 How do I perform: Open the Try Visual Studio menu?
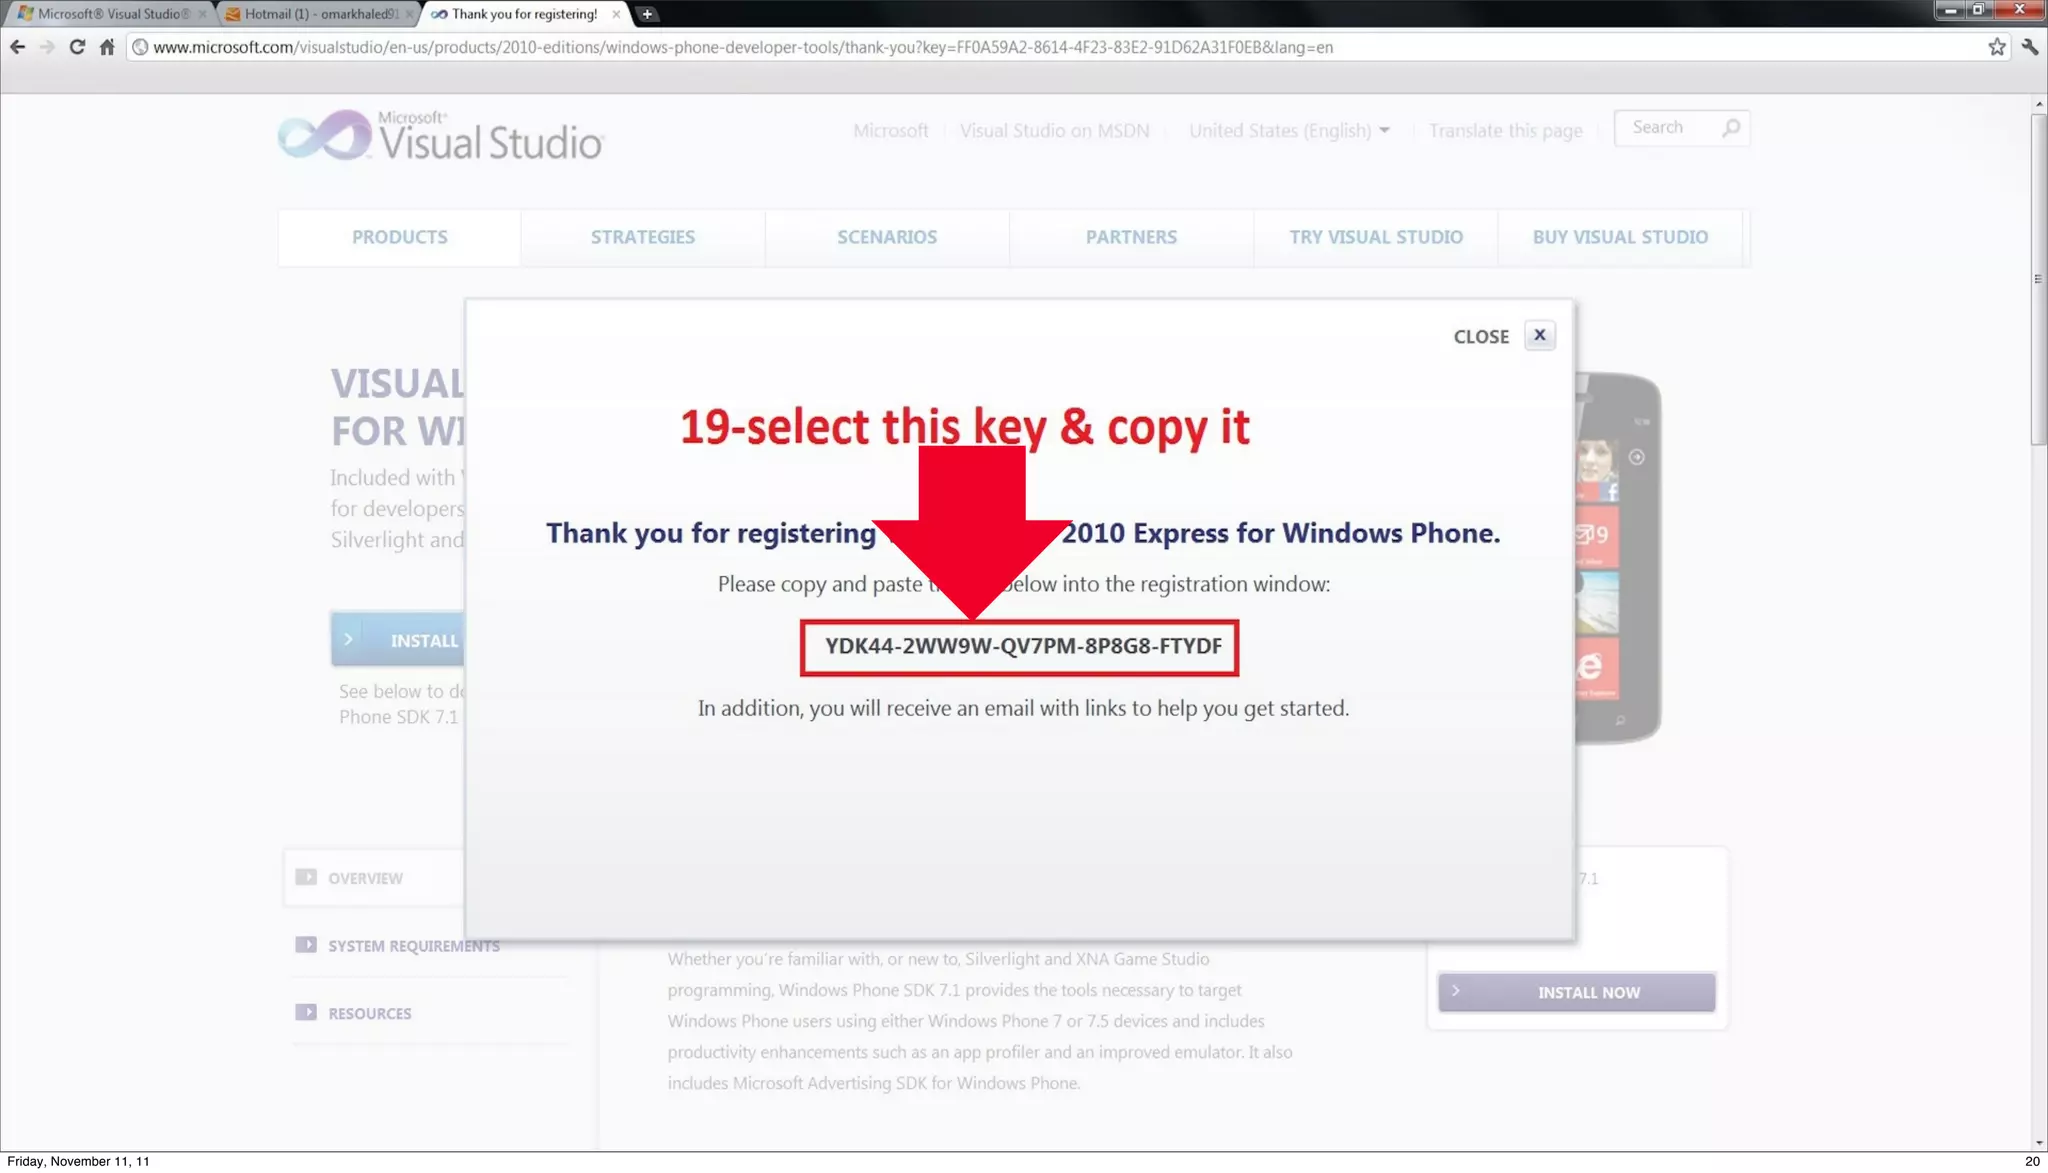pos(1375,237)
